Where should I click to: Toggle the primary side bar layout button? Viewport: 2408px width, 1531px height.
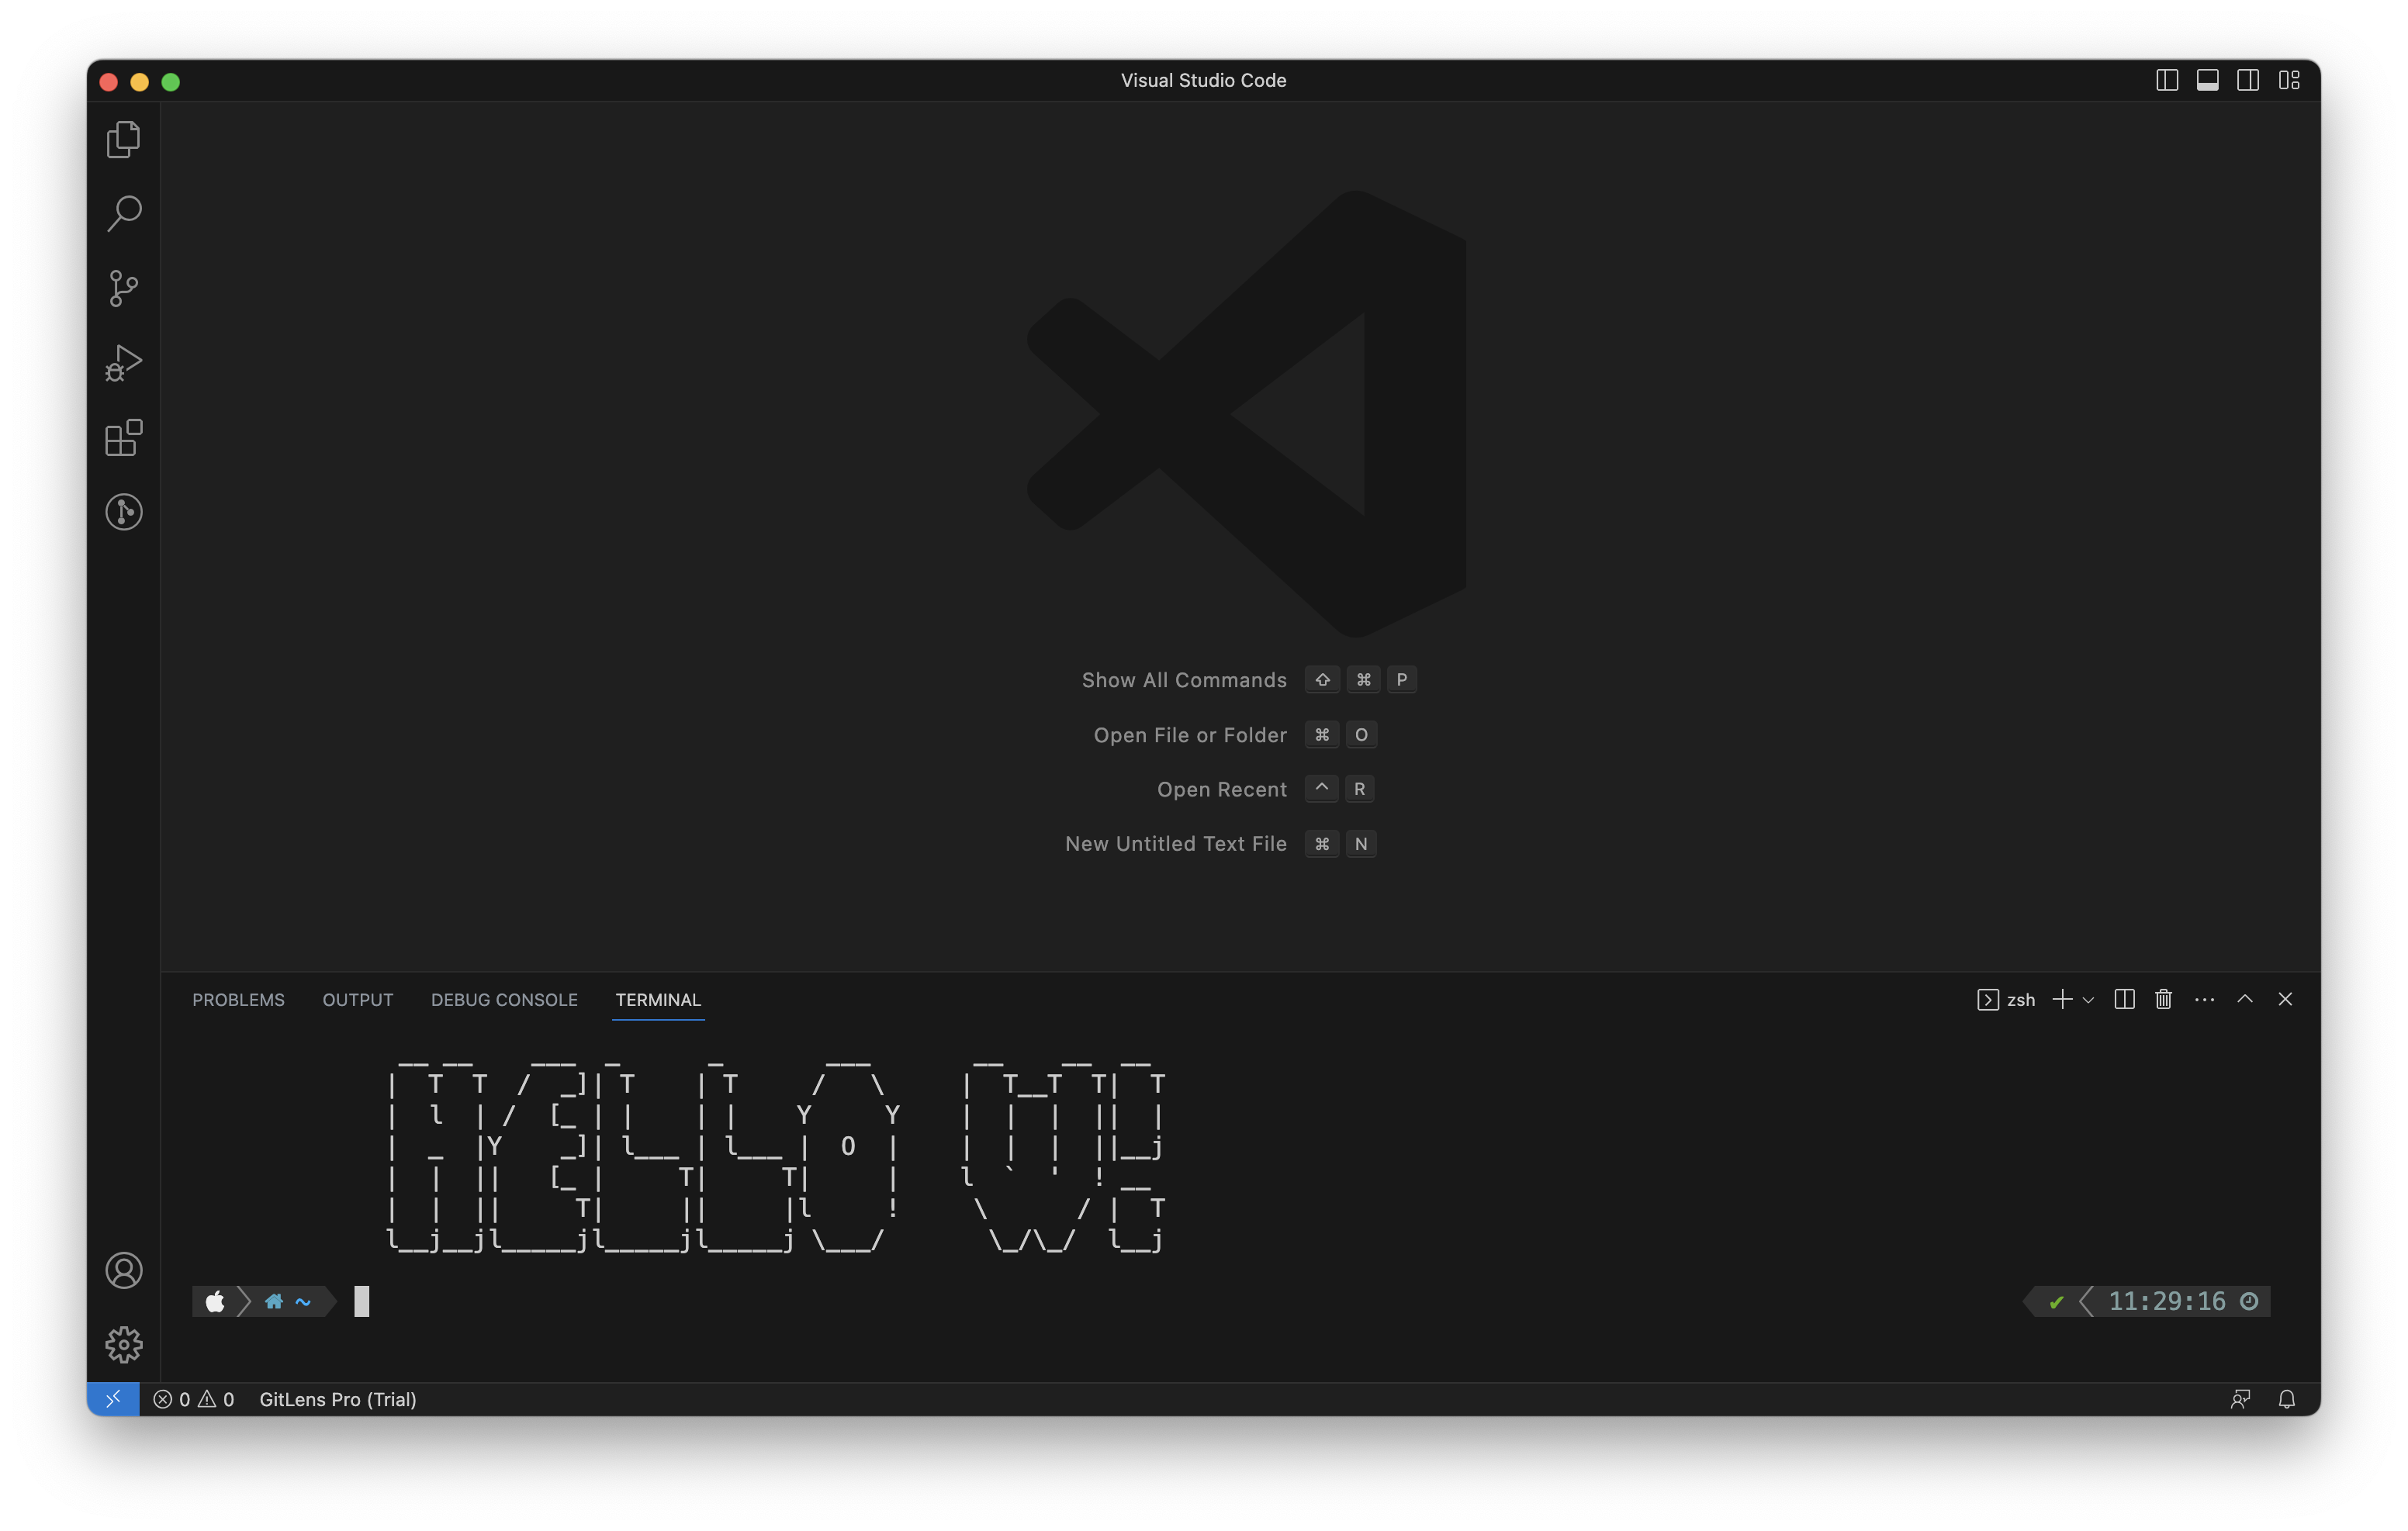(2167, 80)
